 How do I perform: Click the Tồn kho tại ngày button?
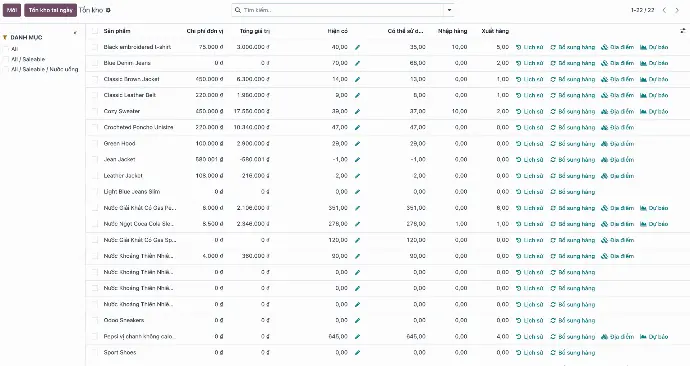click(51, 10)
